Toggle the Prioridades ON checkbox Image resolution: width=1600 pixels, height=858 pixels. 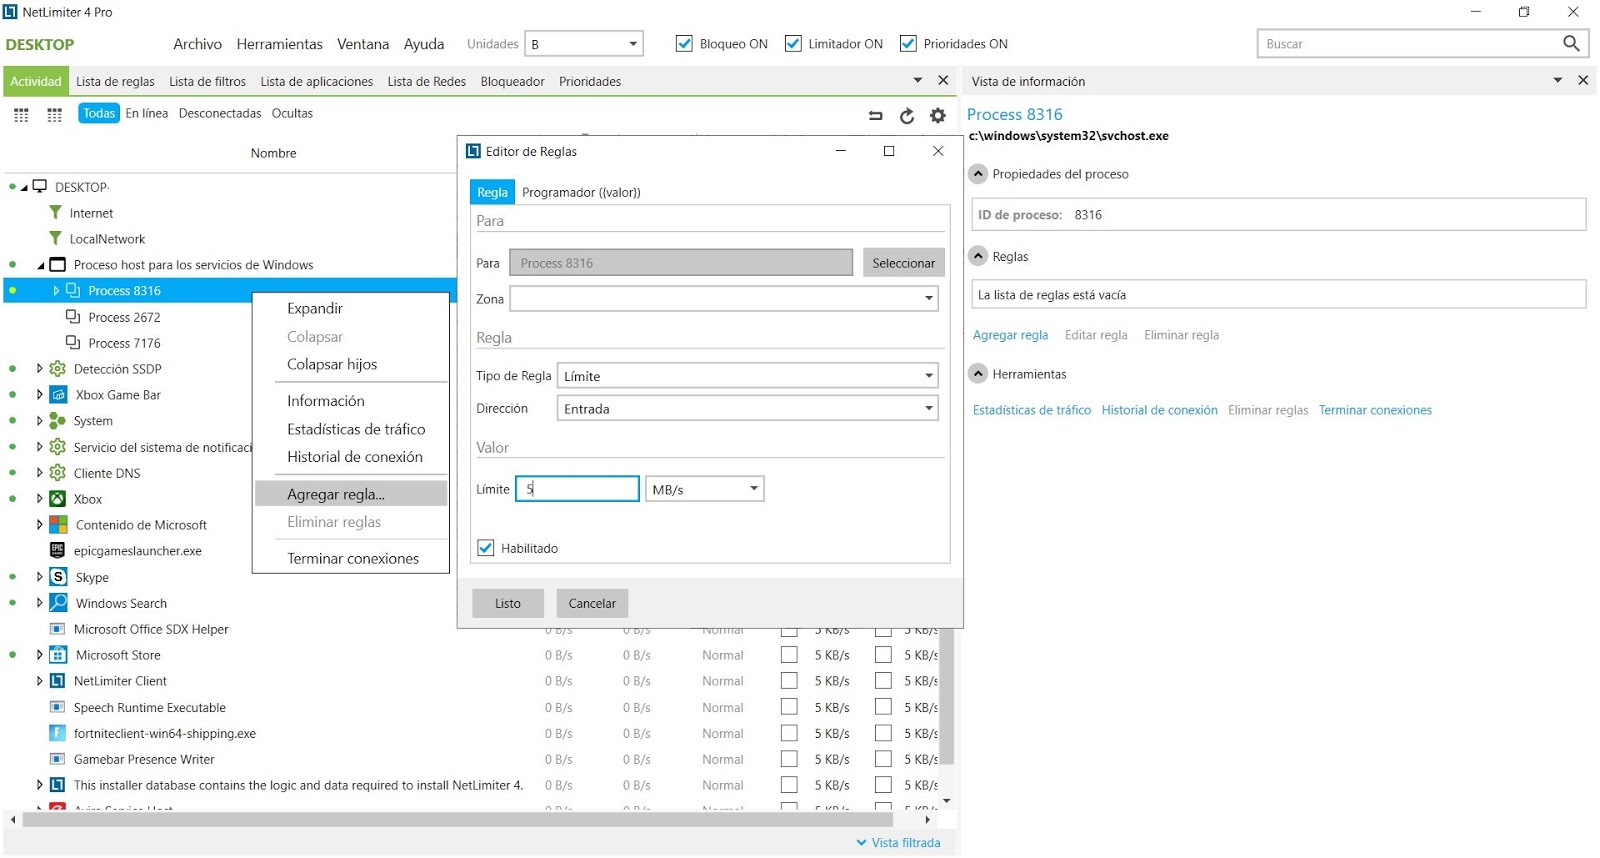click(x=908, y=43)
